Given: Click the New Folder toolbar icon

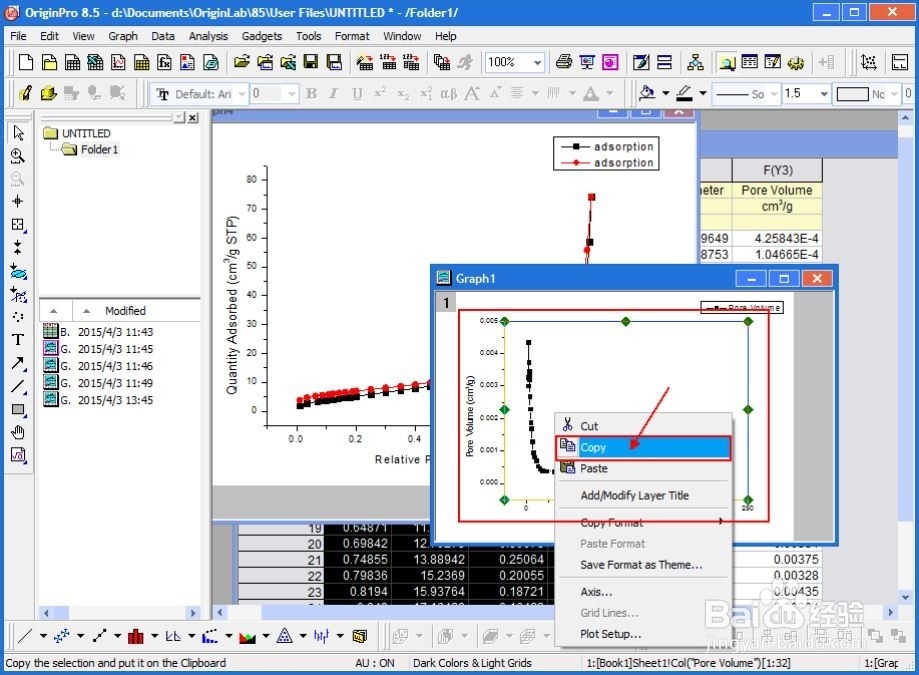Looking at the screenshot, I should pos(49,62).
